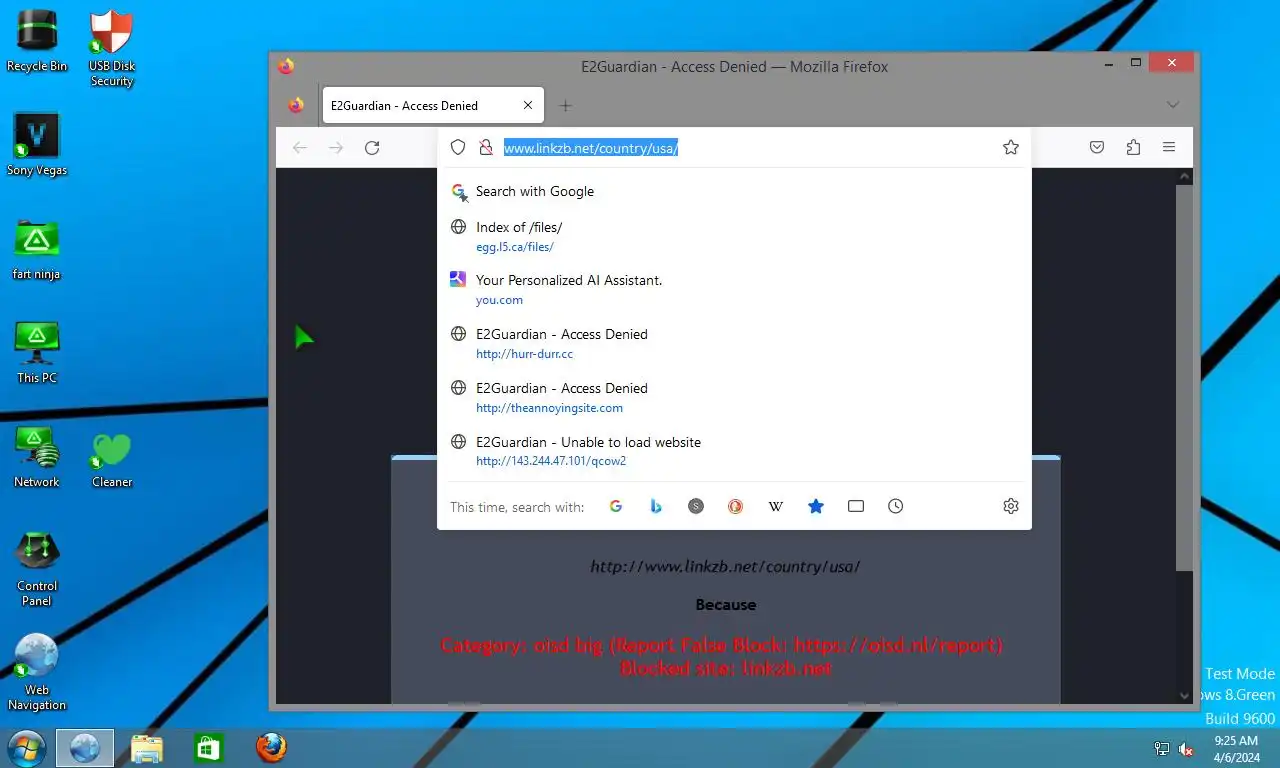Select the Index of /files/ suggestion
Image resolution: width=1280 pixels, height=768 pixels.
[x=734, y=236]
